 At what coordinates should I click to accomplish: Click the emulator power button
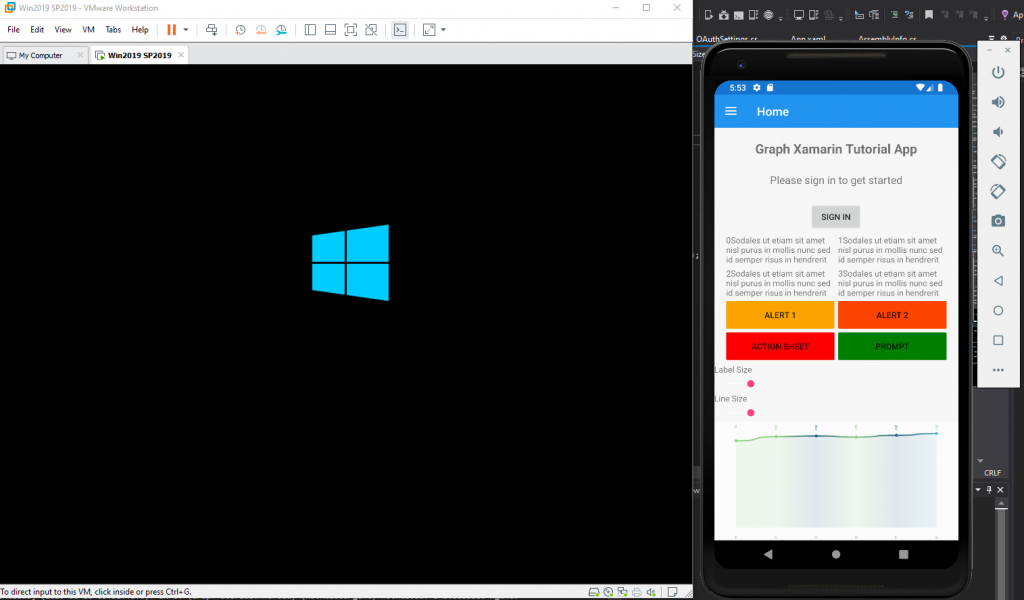[x=998, y=72]
